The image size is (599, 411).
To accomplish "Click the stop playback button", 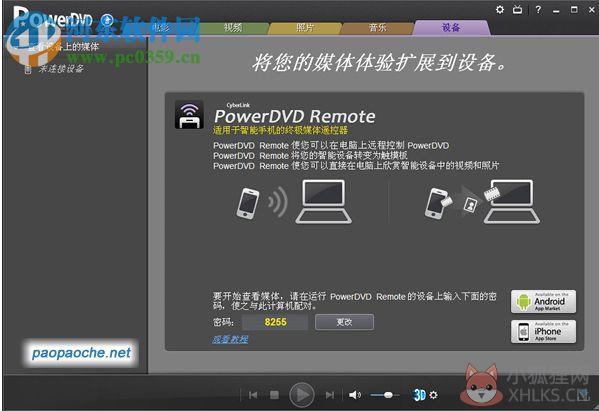I will point(274,395).
